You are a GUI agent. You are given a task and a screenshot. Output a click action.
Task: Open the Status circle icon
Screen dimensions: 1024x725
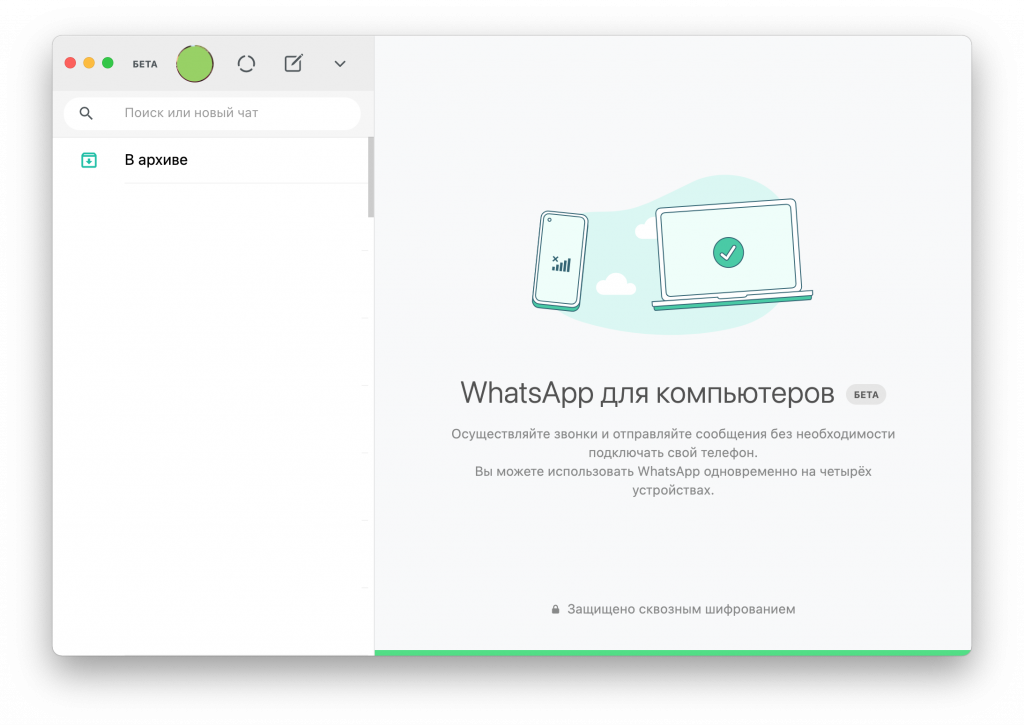pos(246,63)
